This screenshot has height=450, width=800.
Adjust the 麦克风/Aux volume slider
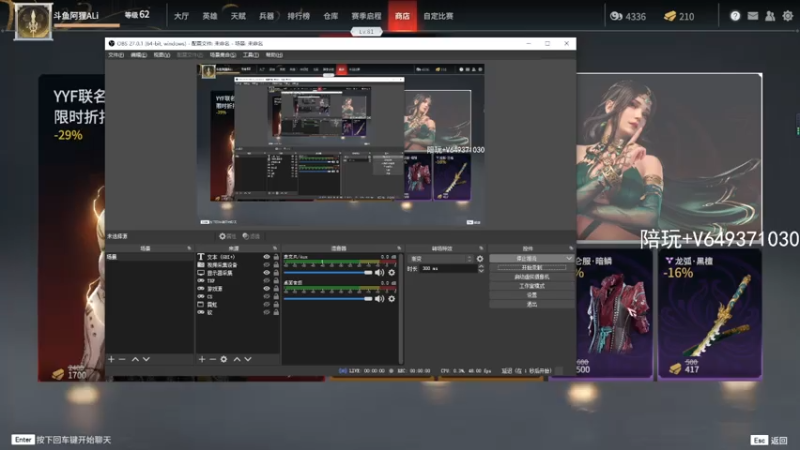pyautogui.click(x=328, y=273)
